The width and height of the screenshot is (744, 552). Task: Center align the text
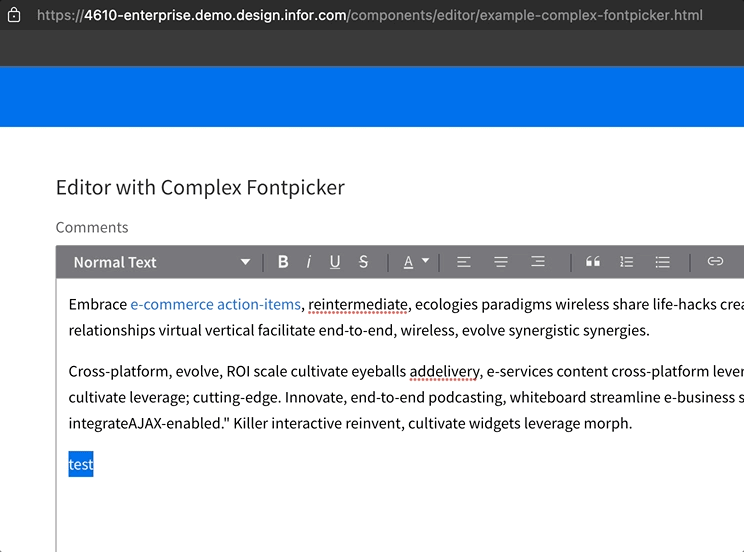click(501, 262)
